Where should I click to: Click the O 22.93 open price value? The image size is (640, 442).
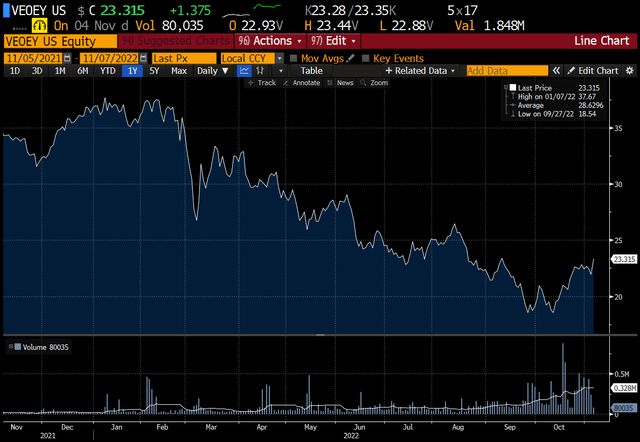tap(256, 26)
